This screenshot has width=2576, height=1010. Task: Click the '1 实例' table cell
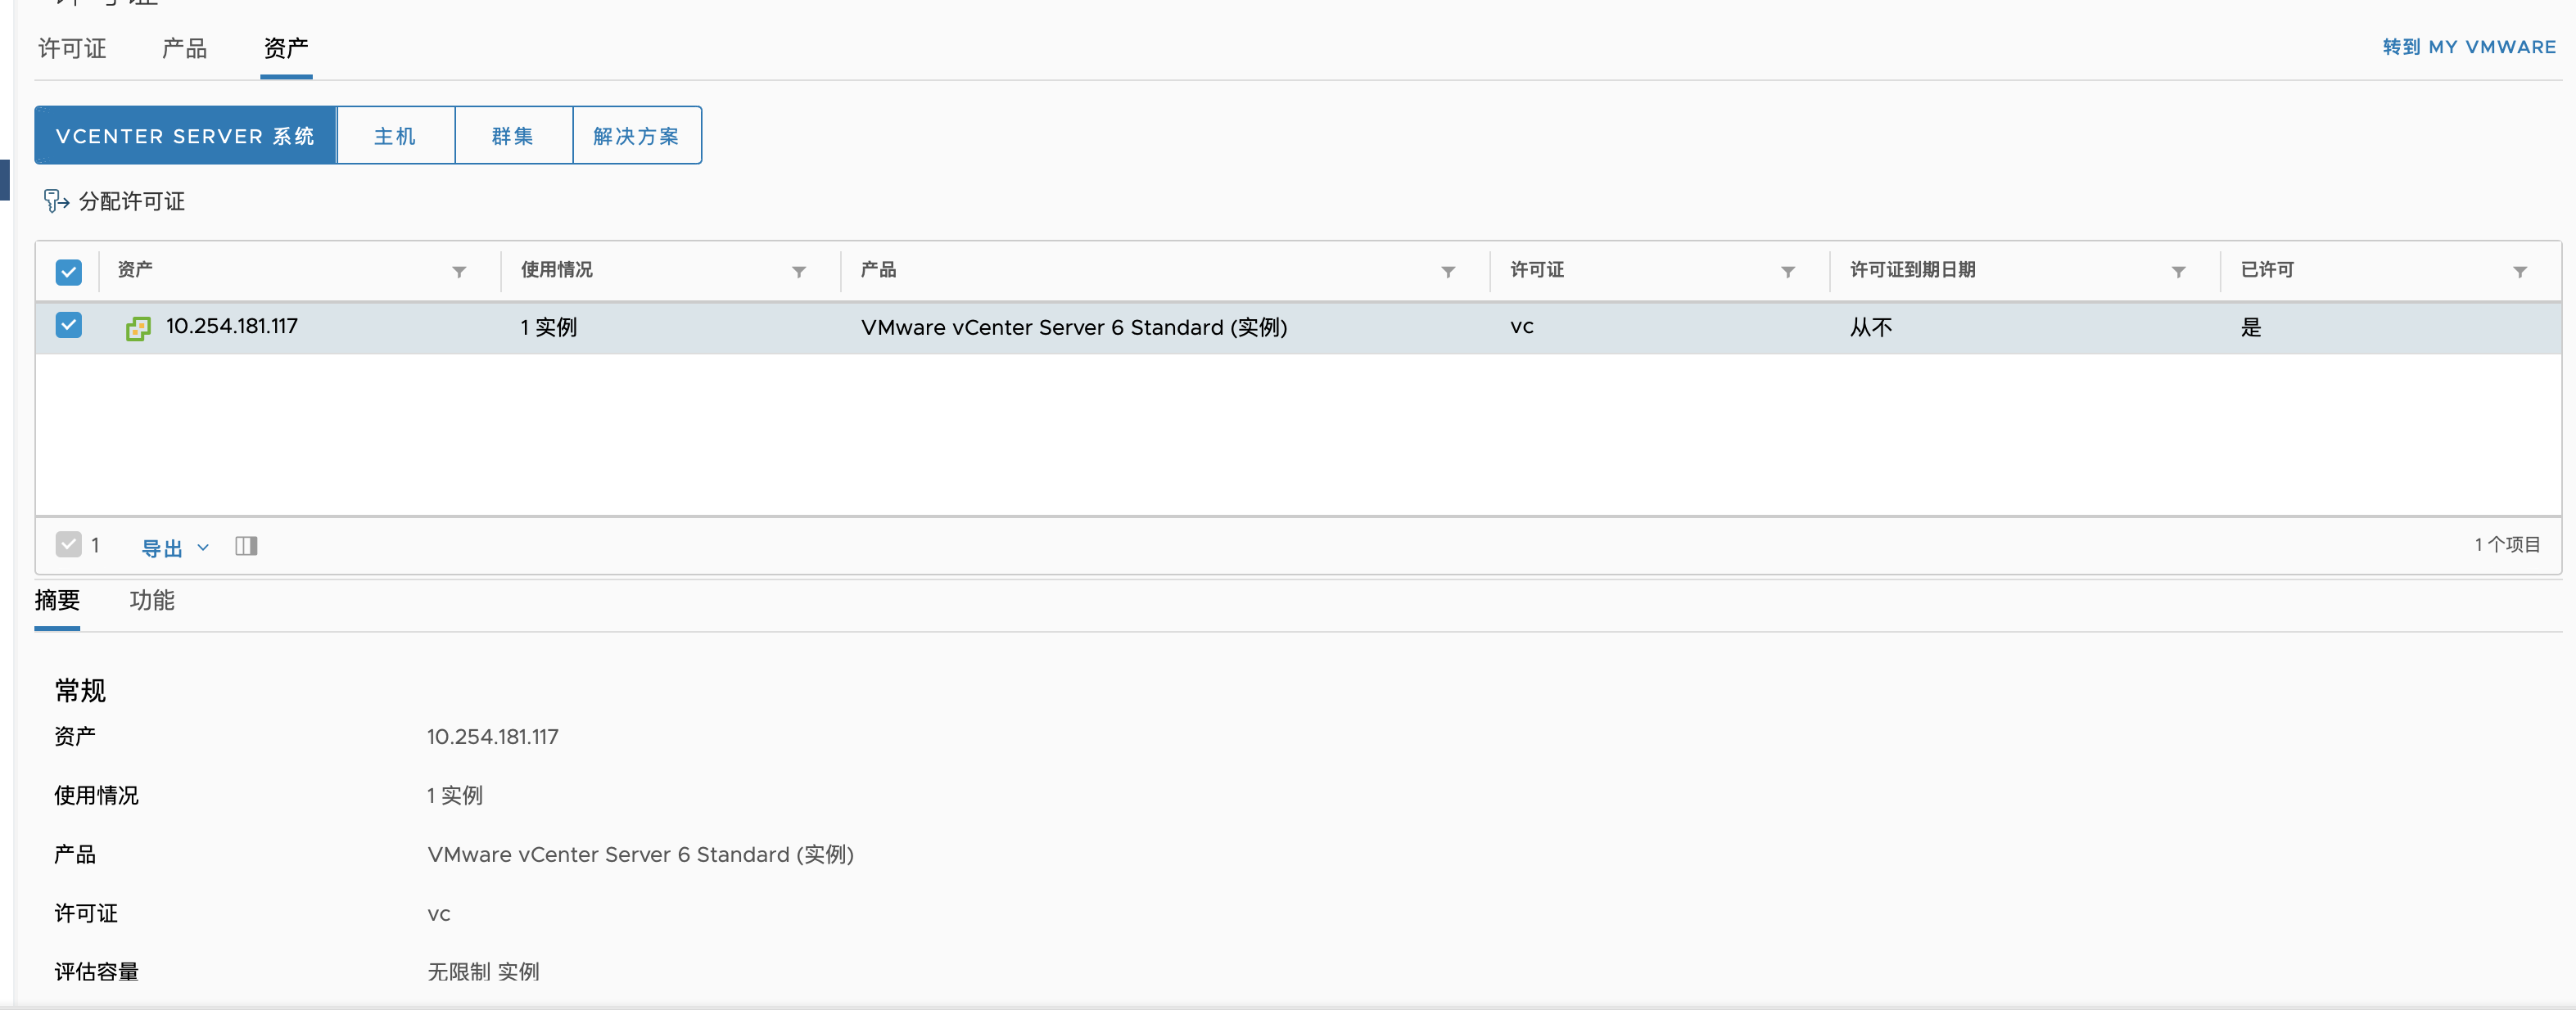[x=549, y=327]
